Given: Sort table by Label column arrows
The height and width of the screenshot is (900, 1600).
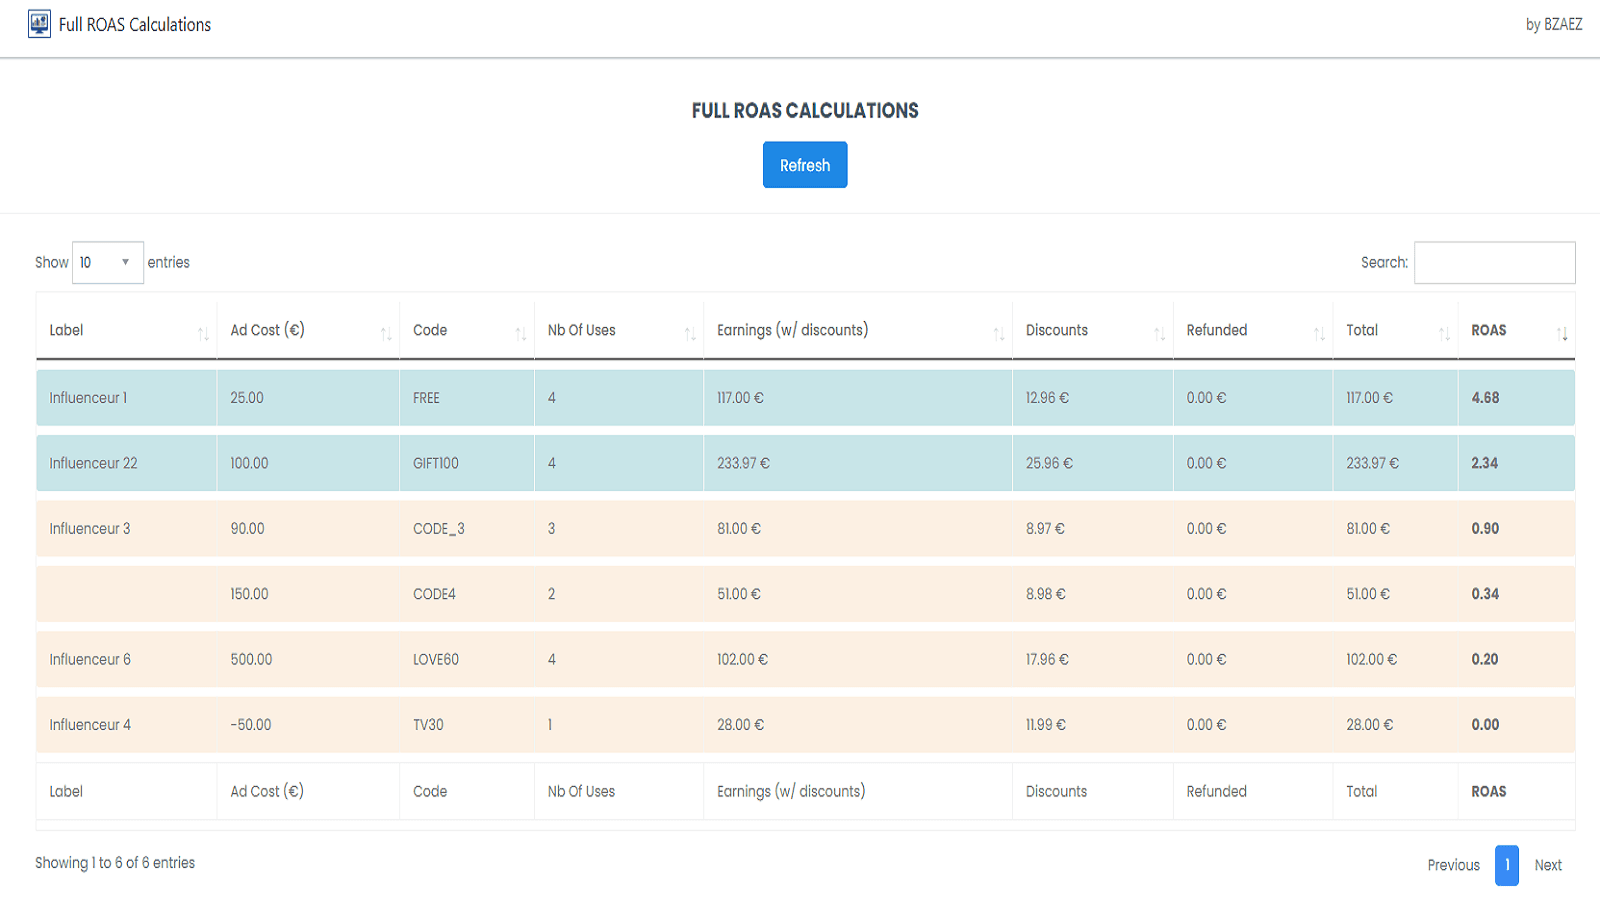Looking at the screenshot, I should (x=203, y=333).
